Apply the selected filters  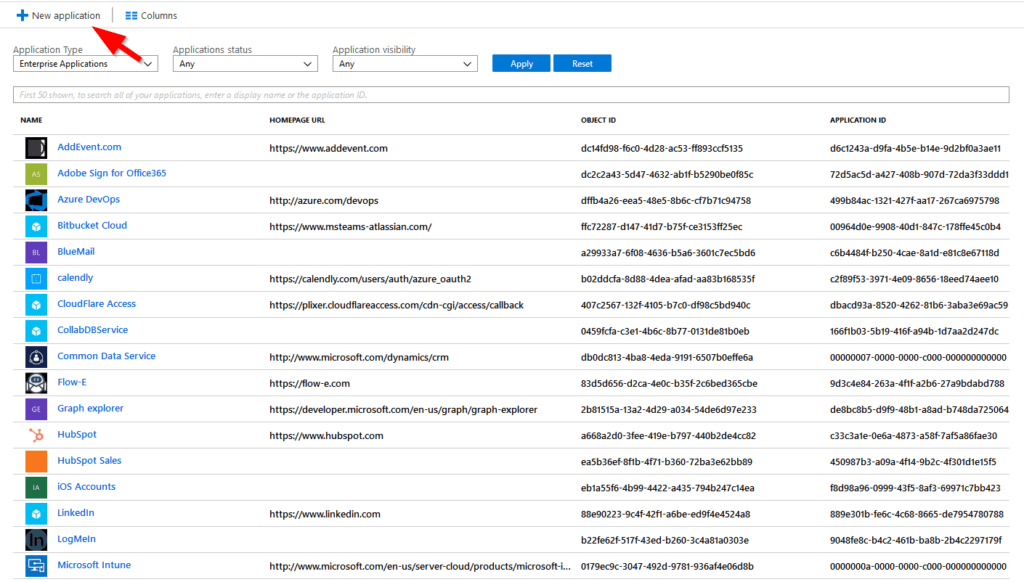[x=521, y=63]
